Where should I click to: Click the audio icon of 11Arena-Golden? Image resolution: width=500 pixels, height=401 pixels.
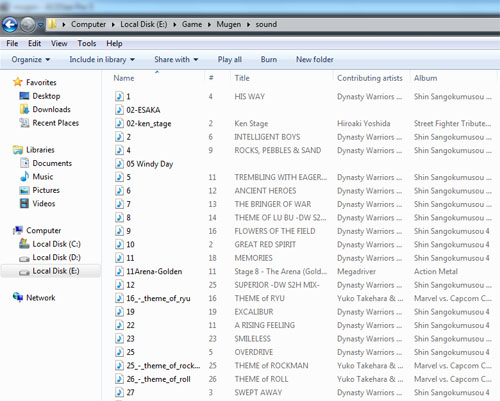click(x=119, y=271)
